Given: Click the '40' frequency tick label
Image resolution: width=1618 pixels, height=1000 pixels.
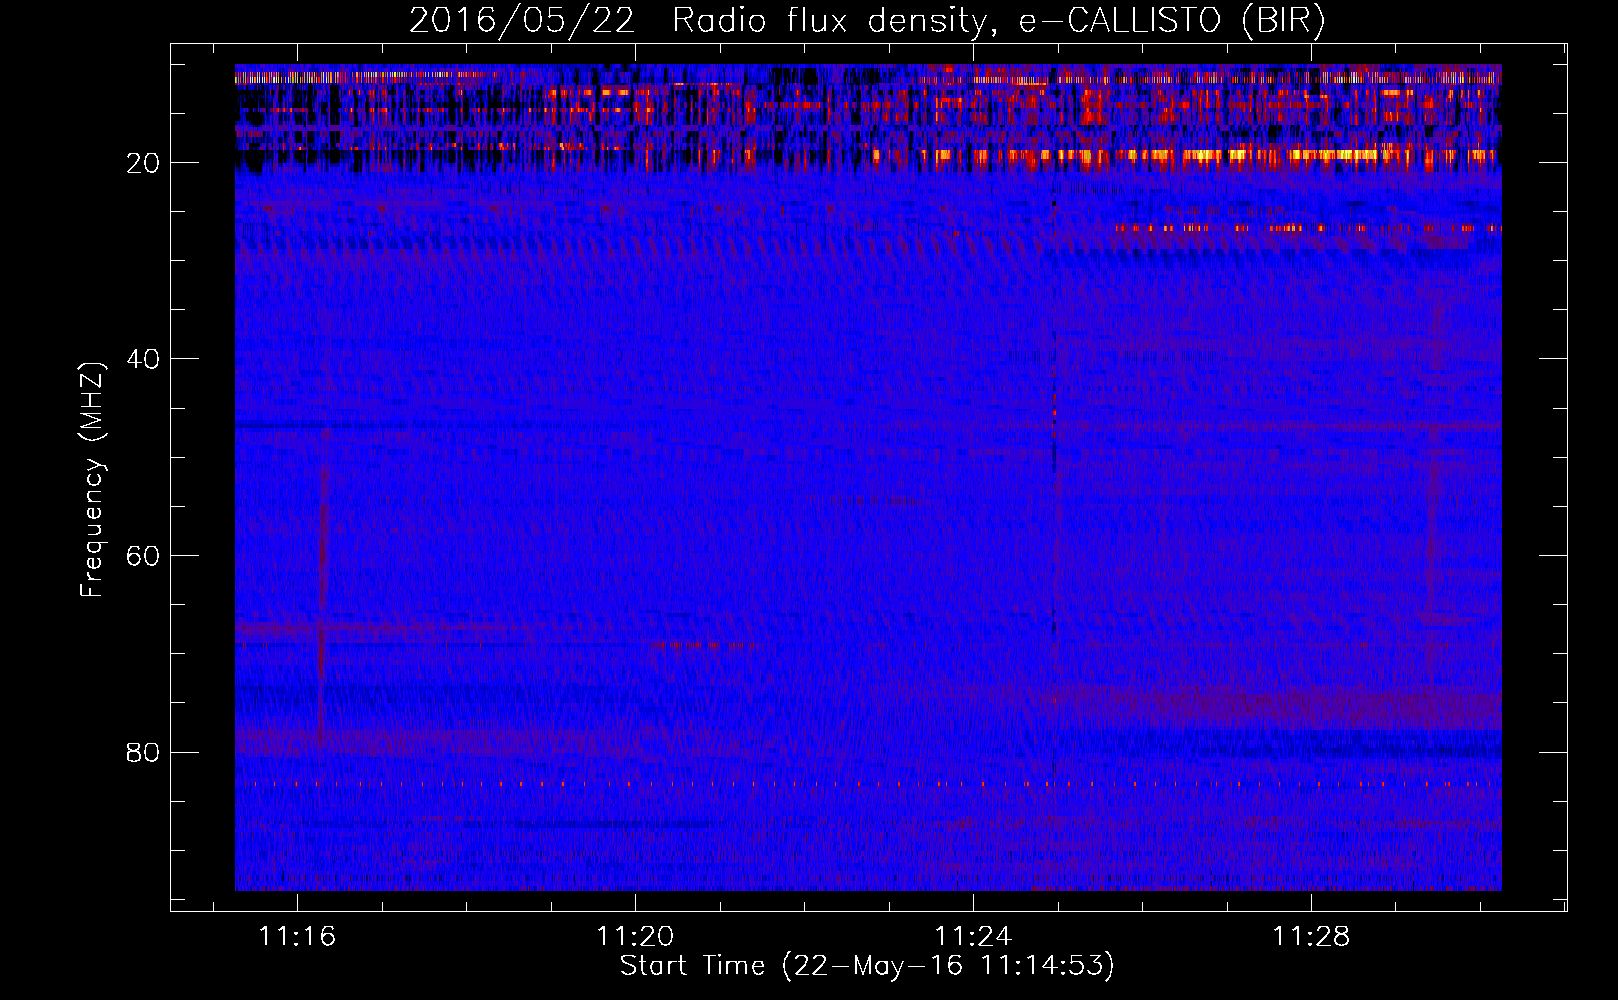Looking at the screenshot, I should [144, 359].
